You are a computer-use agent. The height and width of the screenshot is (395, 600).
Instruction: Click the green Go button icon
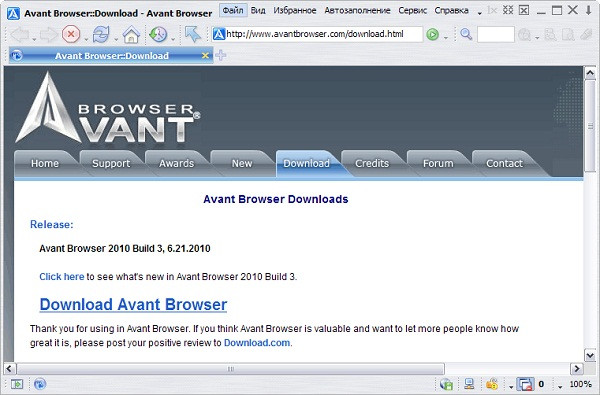433,34
